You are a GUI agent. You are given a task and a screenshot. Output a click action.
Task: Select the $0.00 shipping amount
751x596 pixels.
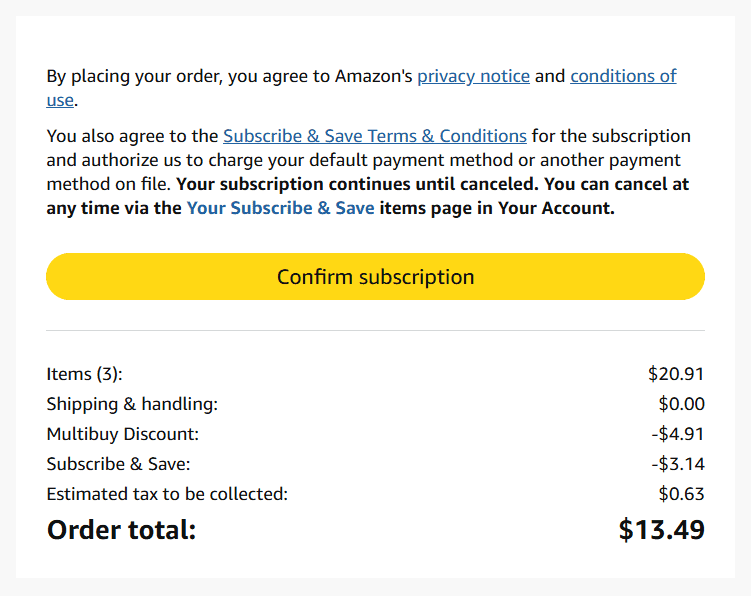click(681, 404)
